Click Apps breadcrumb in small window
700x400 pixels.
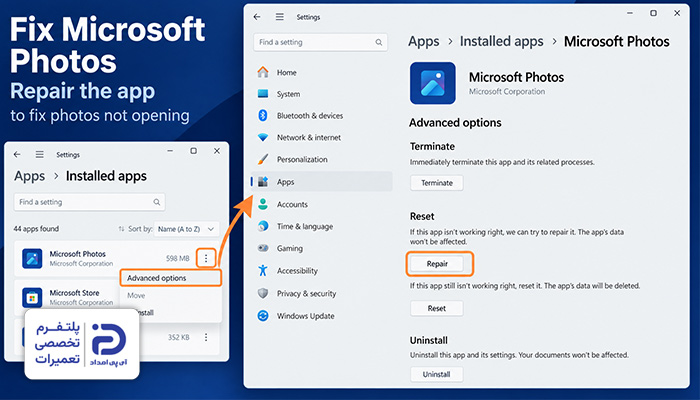point(29,176)
